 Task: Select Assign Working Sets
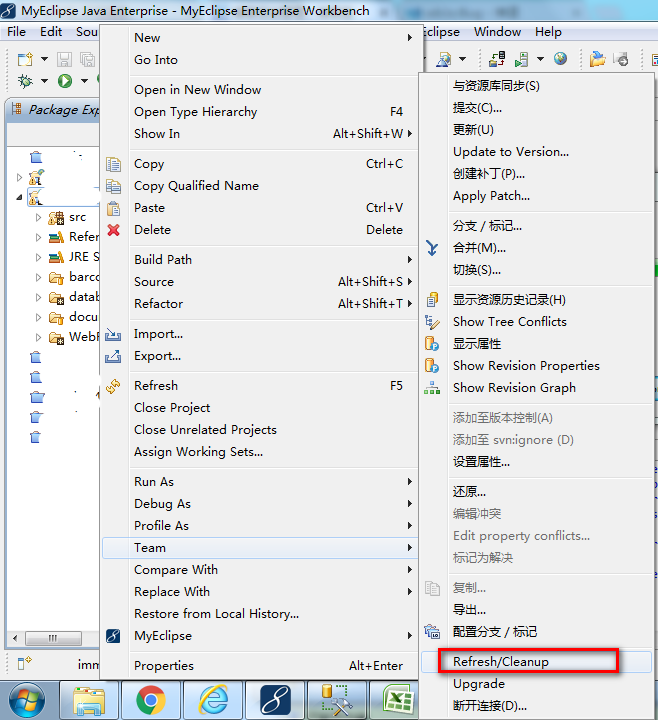pos(259,452)
